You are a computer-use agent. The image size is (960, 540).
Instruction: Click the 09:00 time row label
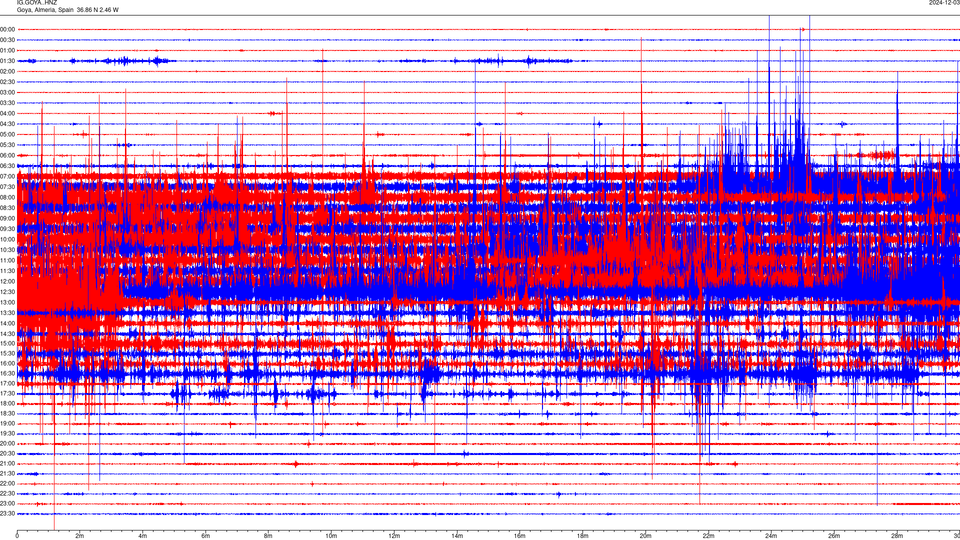(8, 218)
